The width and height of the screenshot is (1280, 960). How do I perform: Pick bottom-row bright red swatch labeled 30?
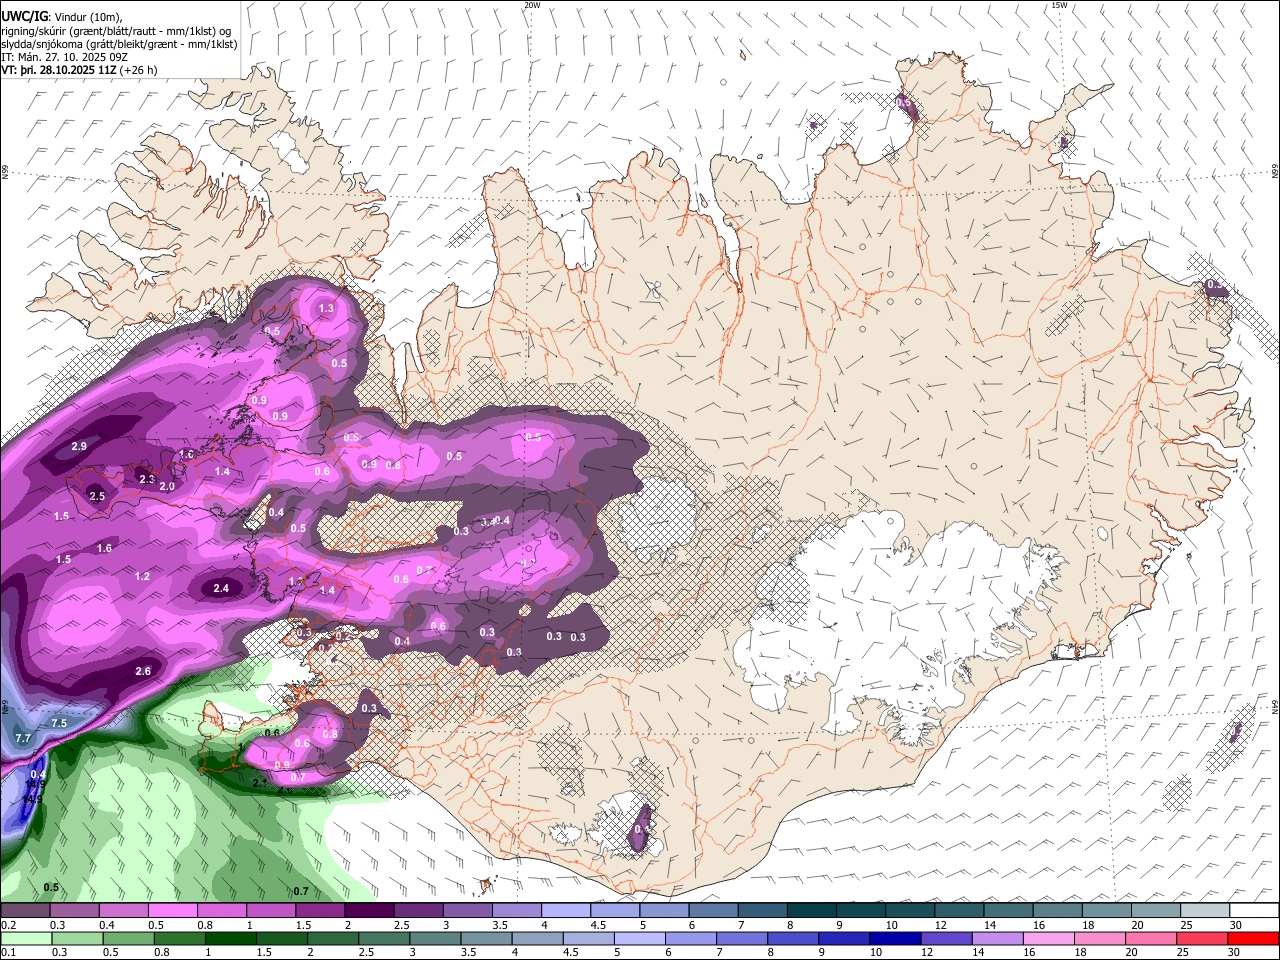[x=1254, y=939]
